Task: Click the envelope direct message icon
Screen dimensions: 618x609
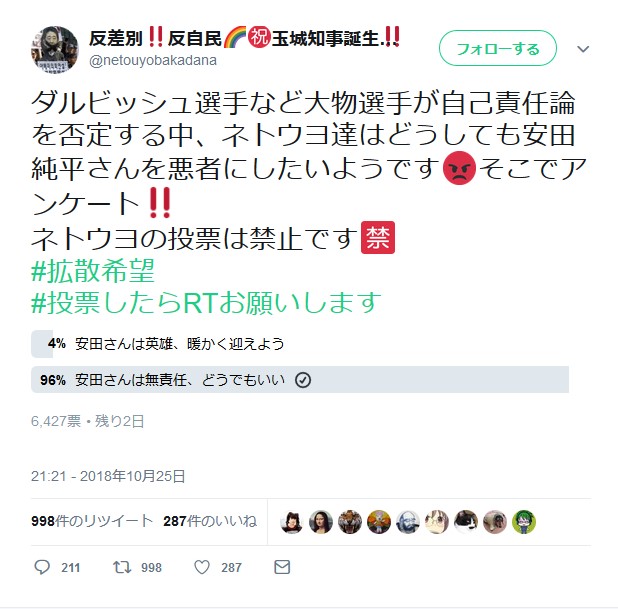Action: click(x=282, y=567)
